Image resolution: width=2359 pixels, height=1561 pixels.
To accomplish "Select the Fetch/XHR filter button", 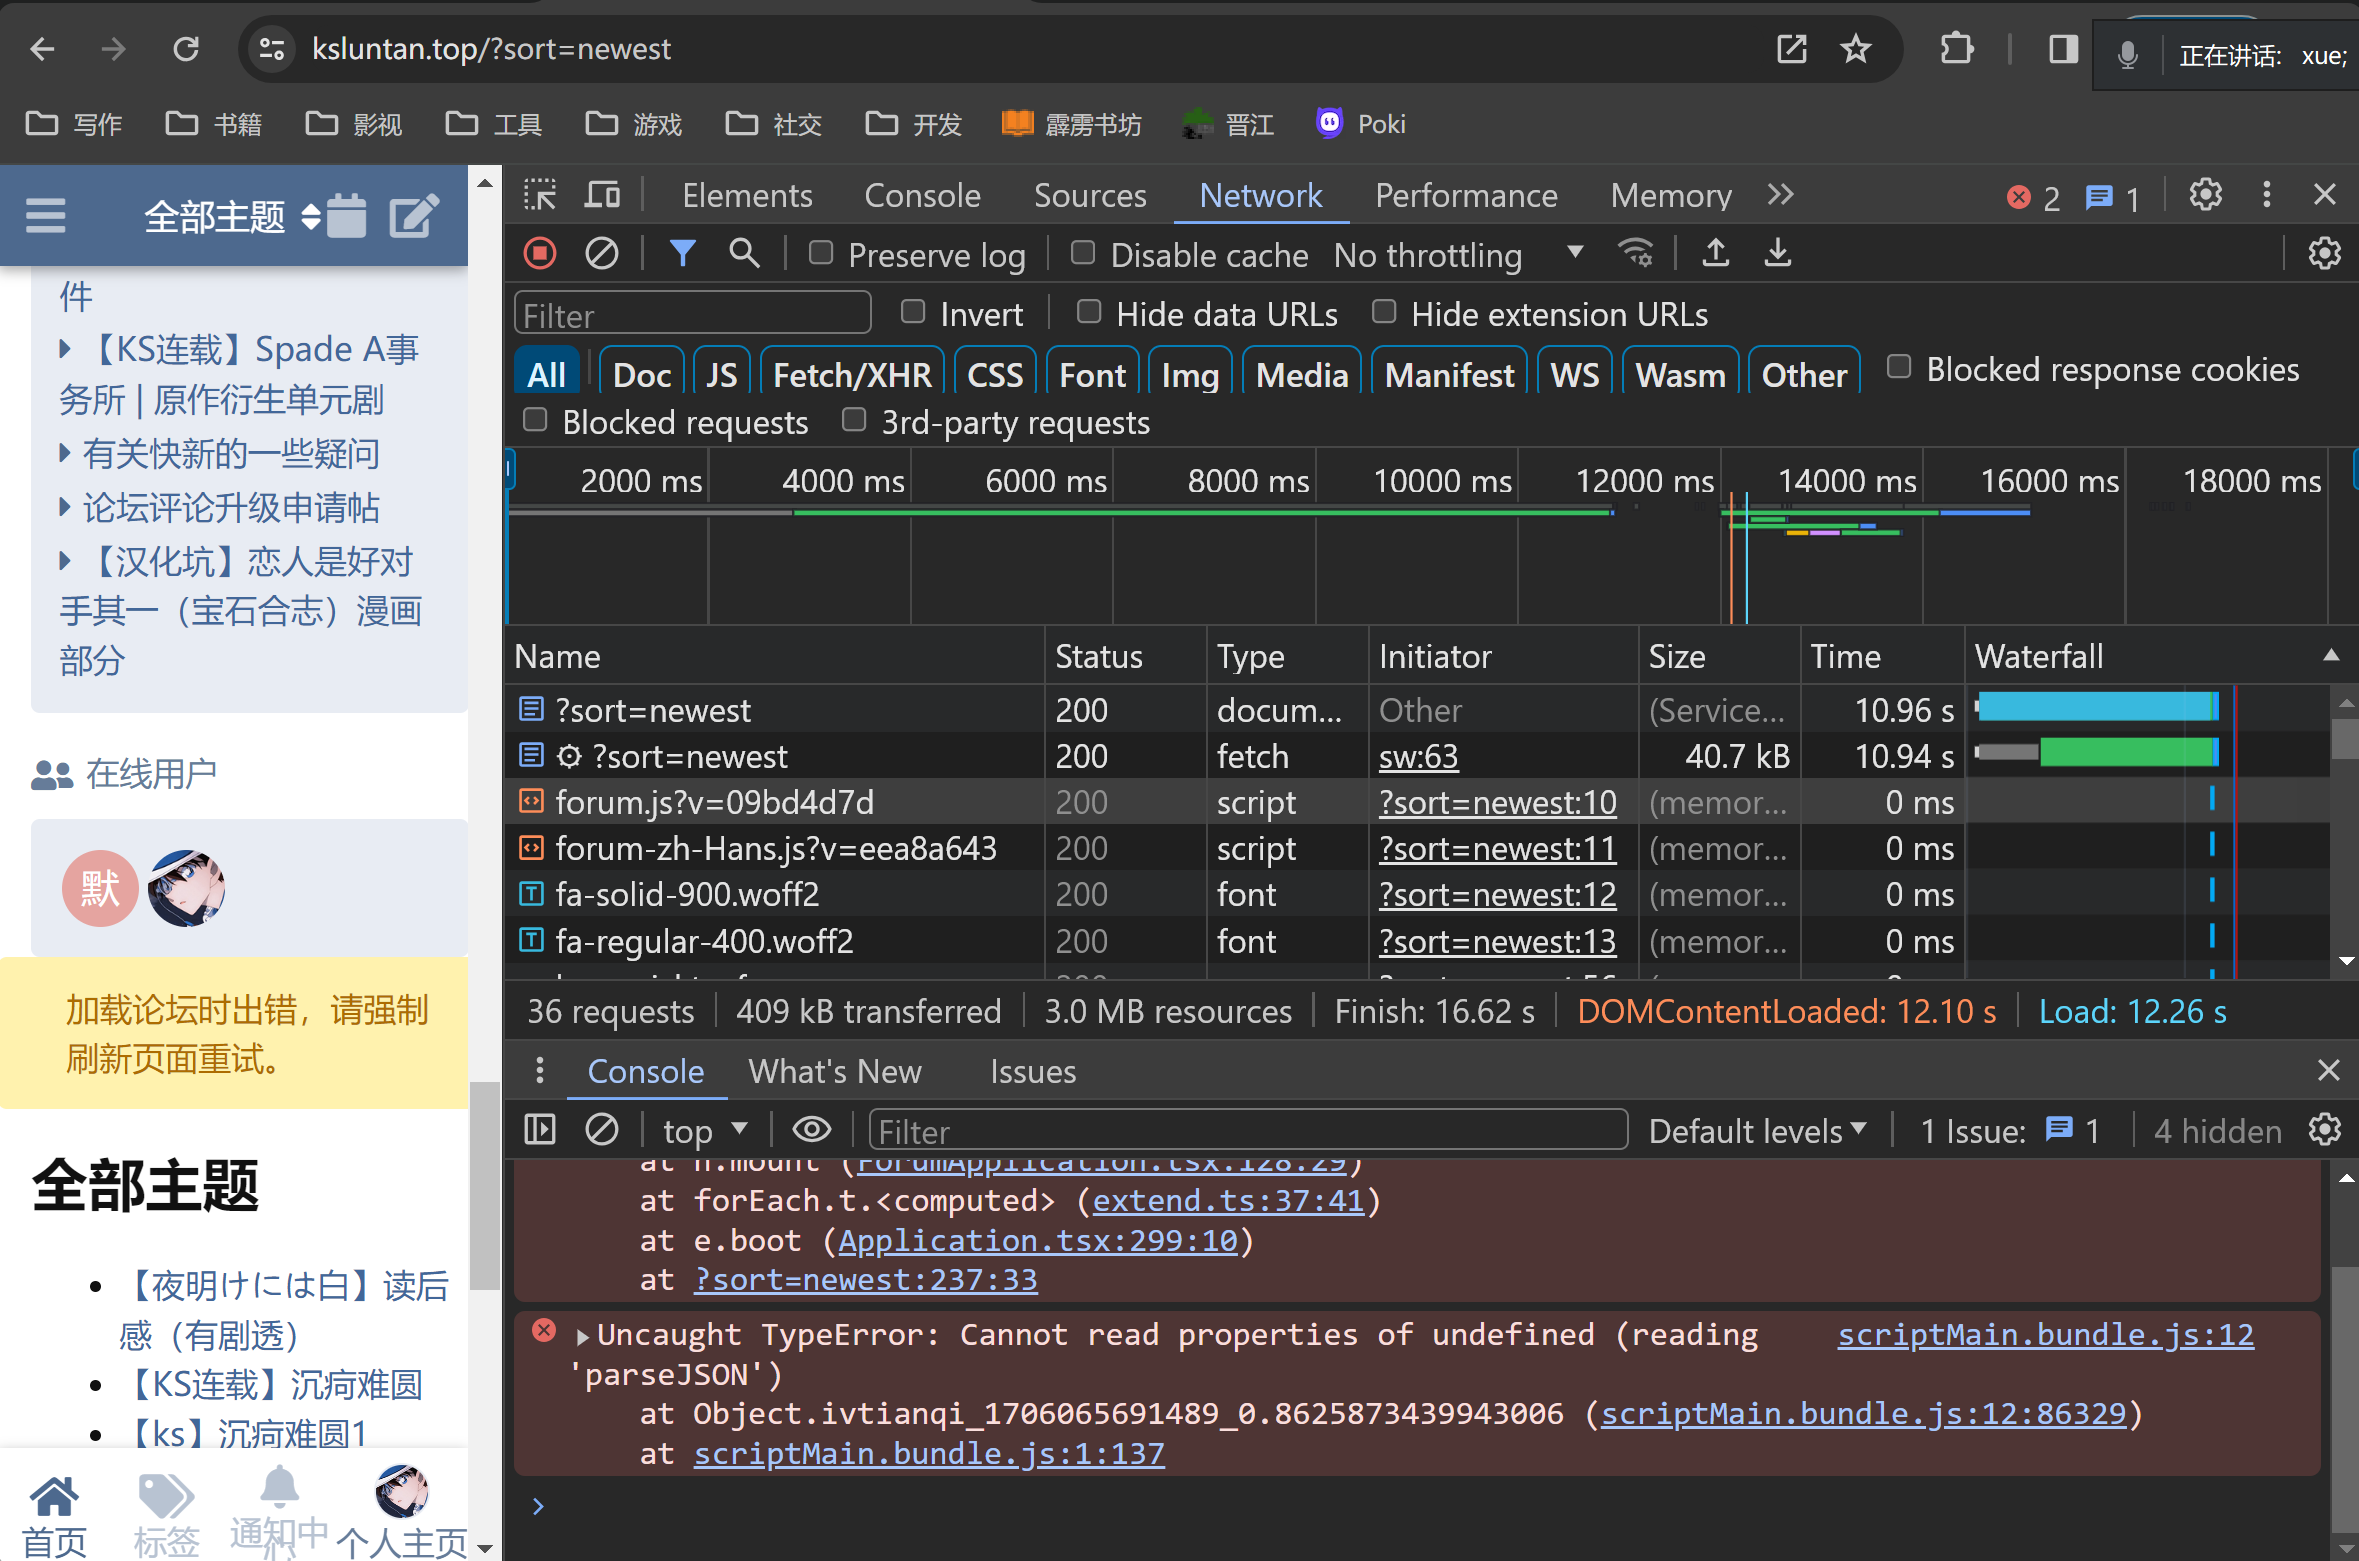I will (852, 375).
